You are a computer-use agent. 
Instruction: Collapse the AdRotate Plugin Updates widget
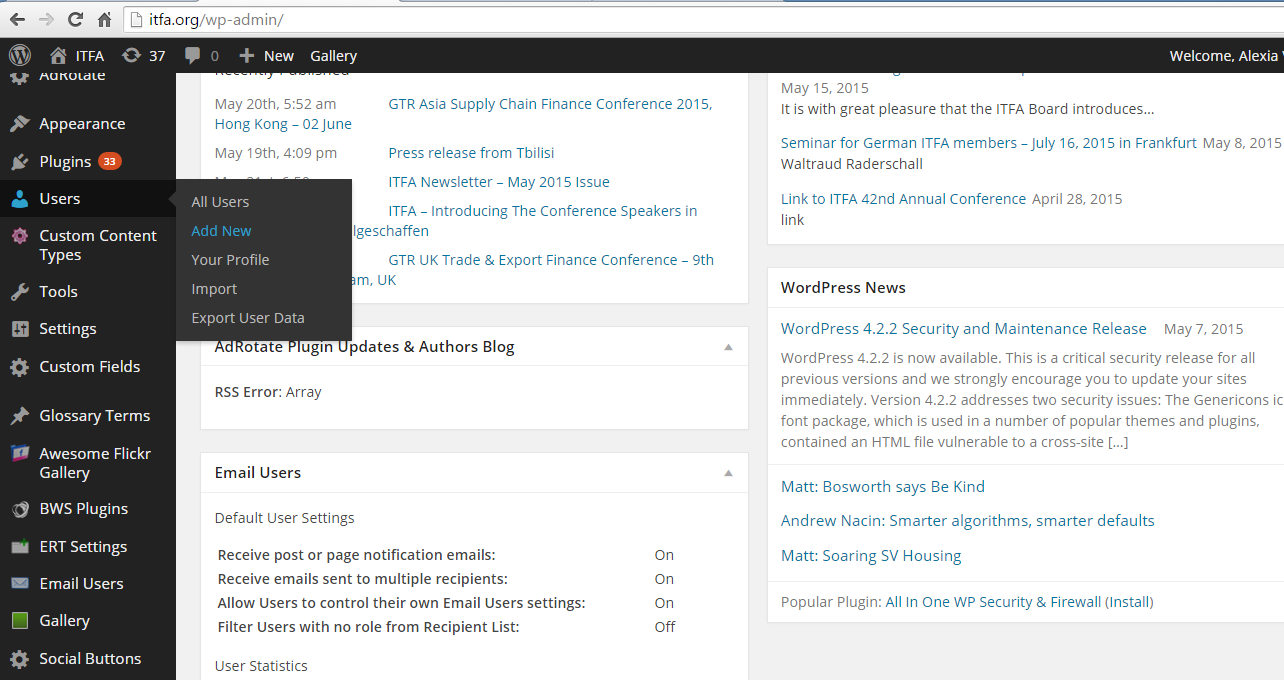point(728,347)
